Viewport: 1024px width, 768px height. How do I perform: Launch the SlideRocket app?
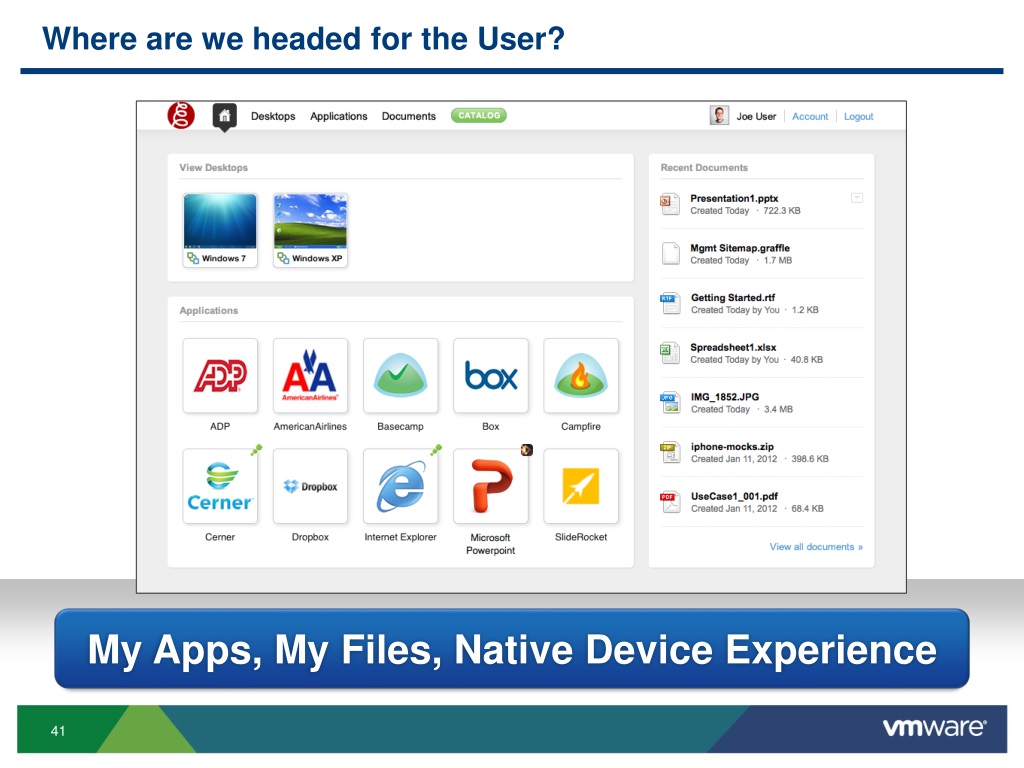pos(581,486)
